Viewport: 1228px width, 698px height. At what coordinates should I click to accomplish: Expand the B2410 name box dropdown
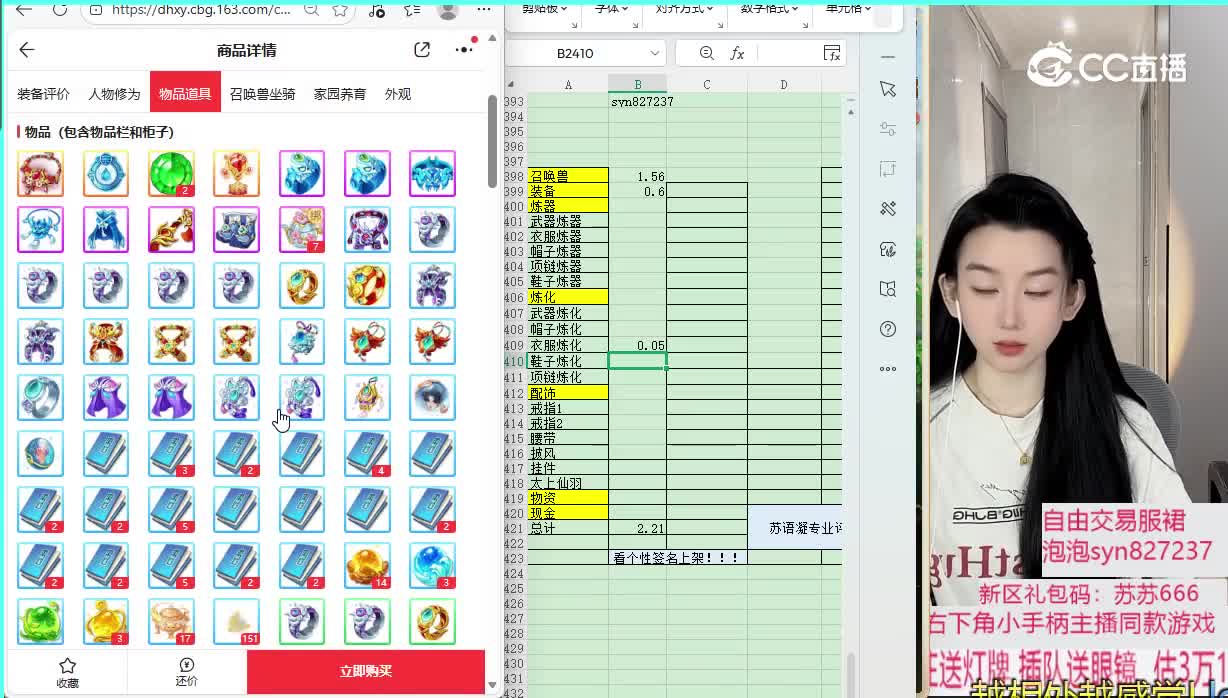[x=655, y=53]
